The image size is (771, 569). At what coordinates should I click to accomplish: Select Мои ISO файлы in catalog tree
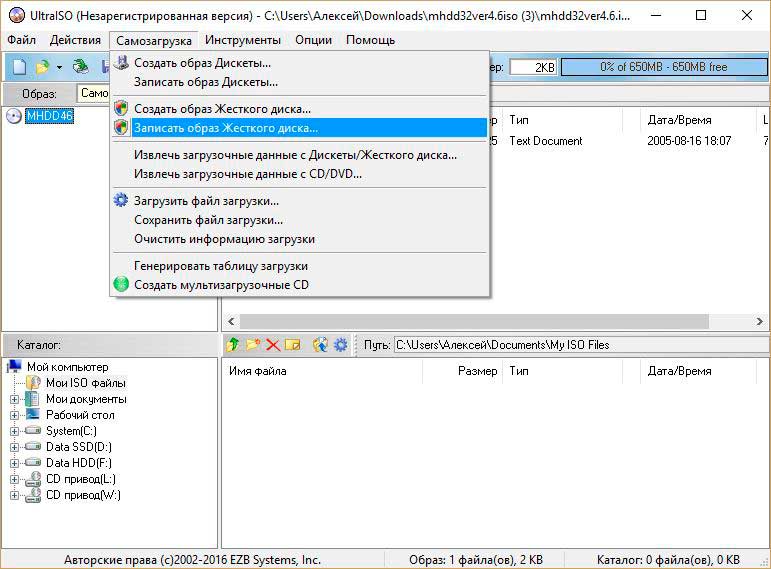86,383
